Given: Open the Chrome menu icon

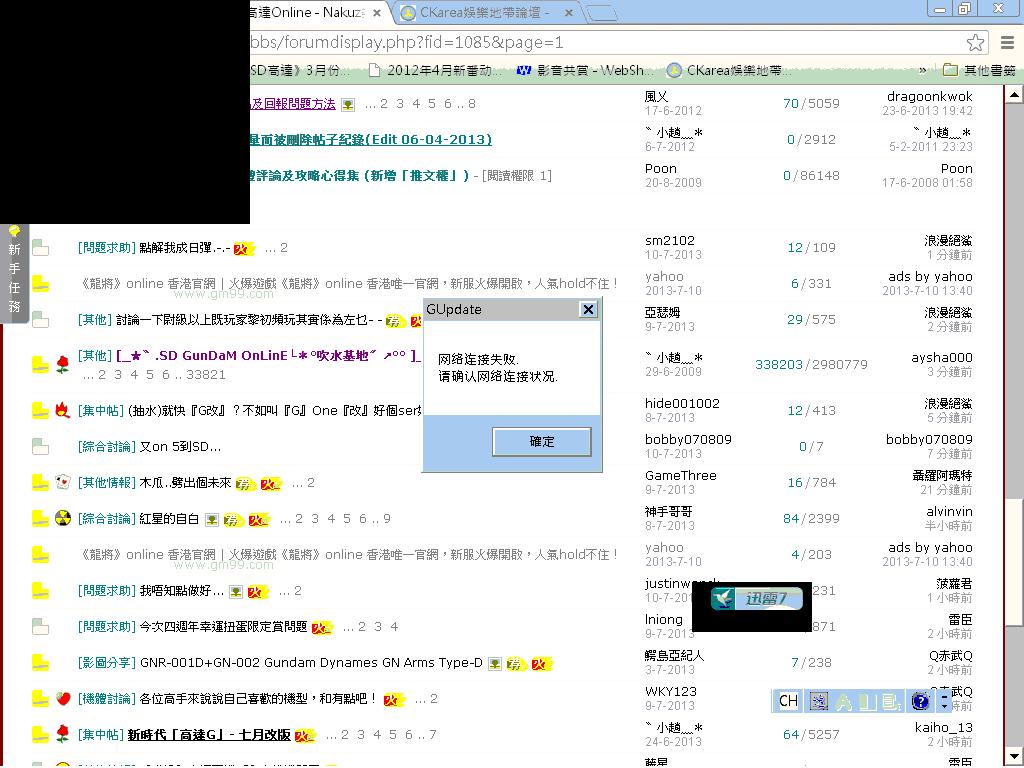Looking at the screenshot, I should point(1007,42).
